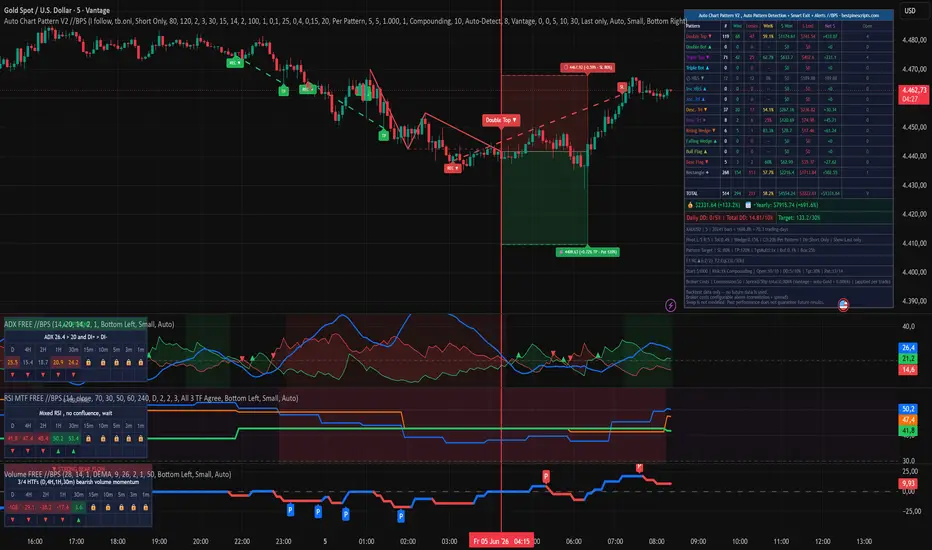
Task: Click the 15m lock icon in ADX table
Action: click(x=88, y=362)
